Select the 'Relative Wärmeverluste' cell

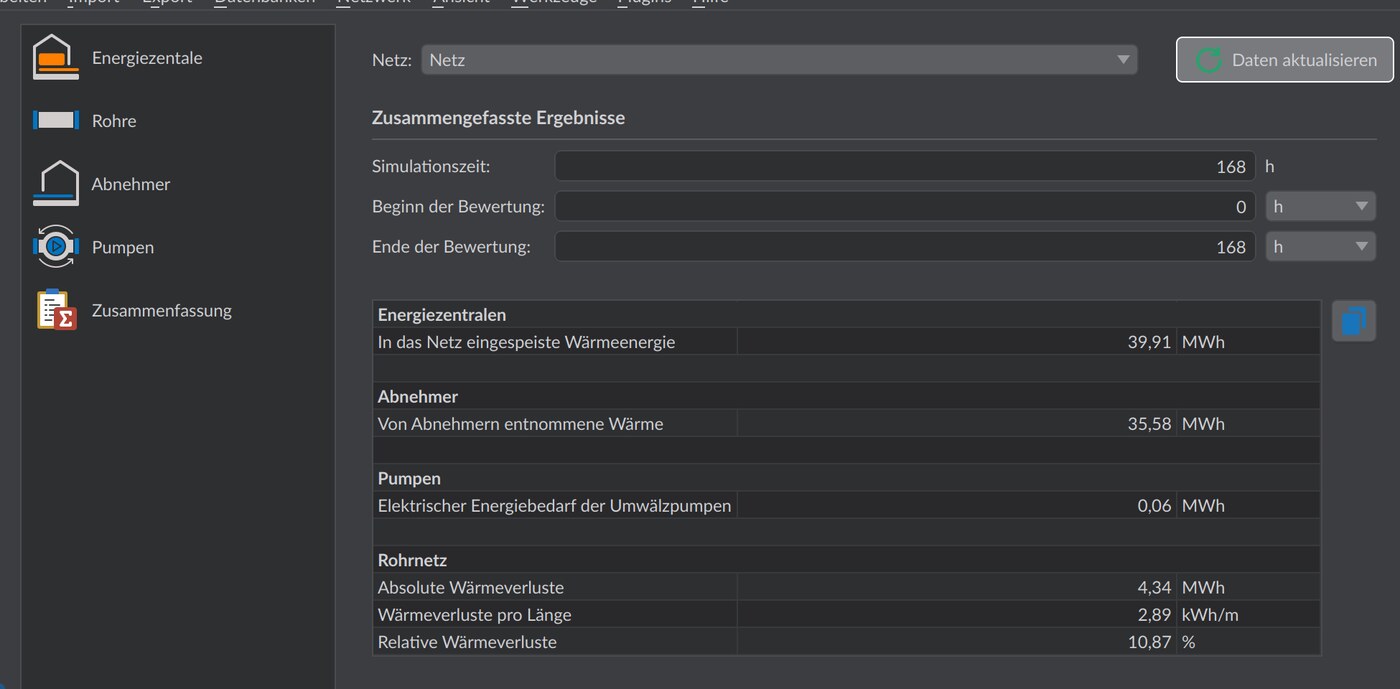(x=555, y=642)
